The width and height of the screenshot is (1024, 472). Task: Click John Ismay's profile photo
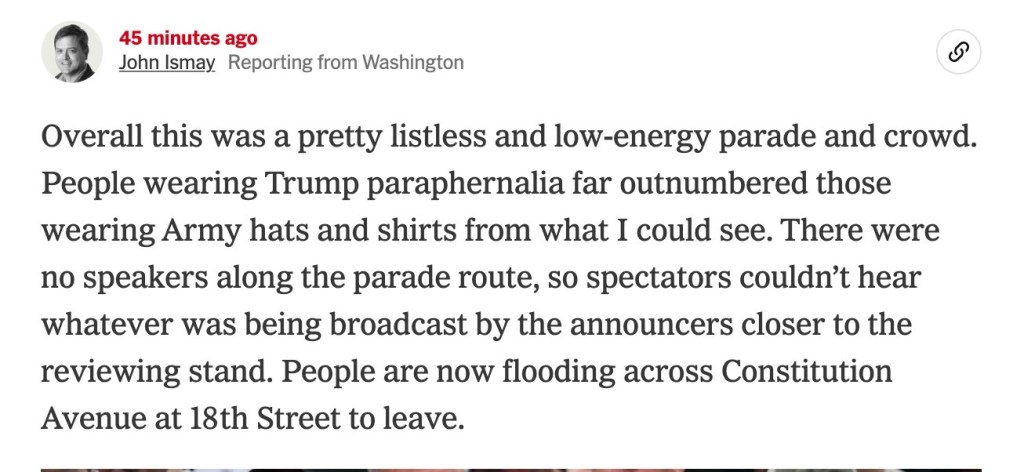(x=72, y=52)
